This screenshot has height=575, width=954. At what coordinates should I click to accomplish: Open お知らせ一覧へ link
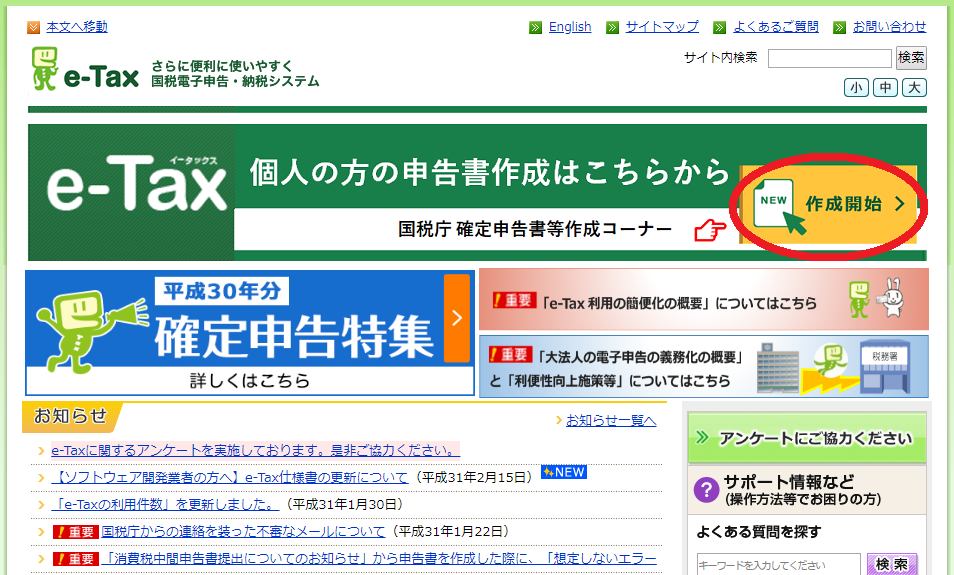(x=611, y=420)
